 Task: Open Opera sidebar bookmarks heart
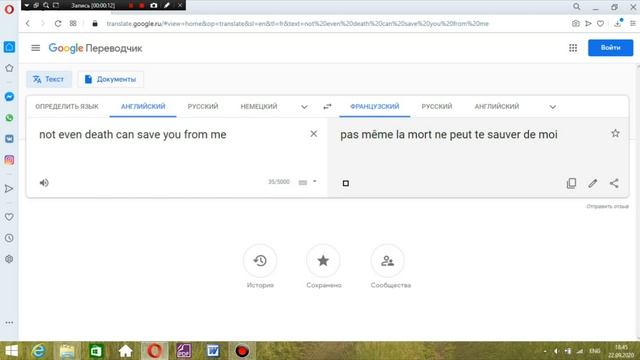tap(9, 217)
